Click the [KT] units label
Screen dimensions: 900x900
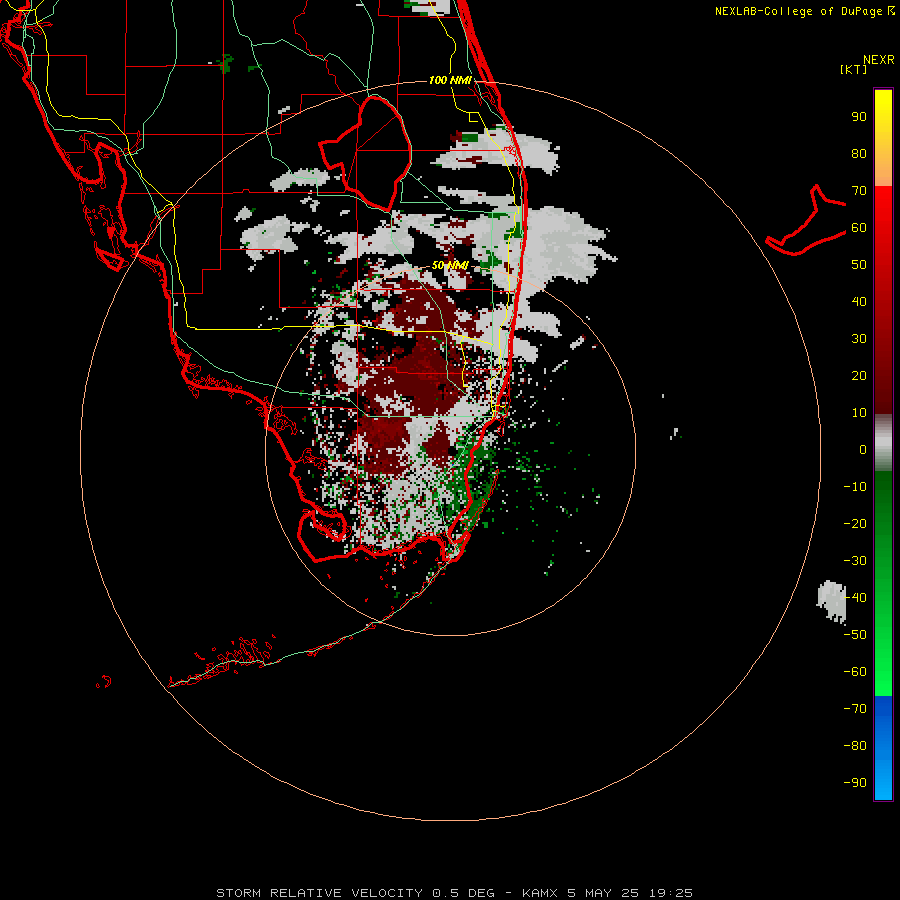(x=854, y=69)
